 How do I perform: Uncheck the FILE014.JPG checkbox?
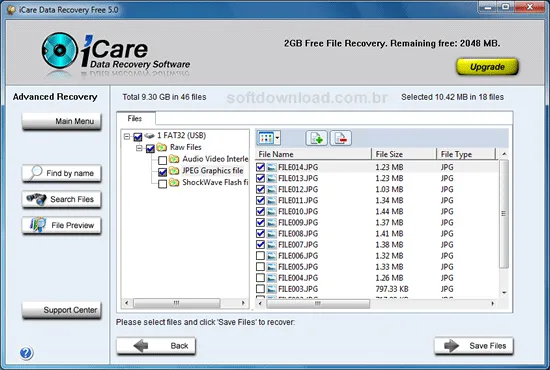[260, 167]
